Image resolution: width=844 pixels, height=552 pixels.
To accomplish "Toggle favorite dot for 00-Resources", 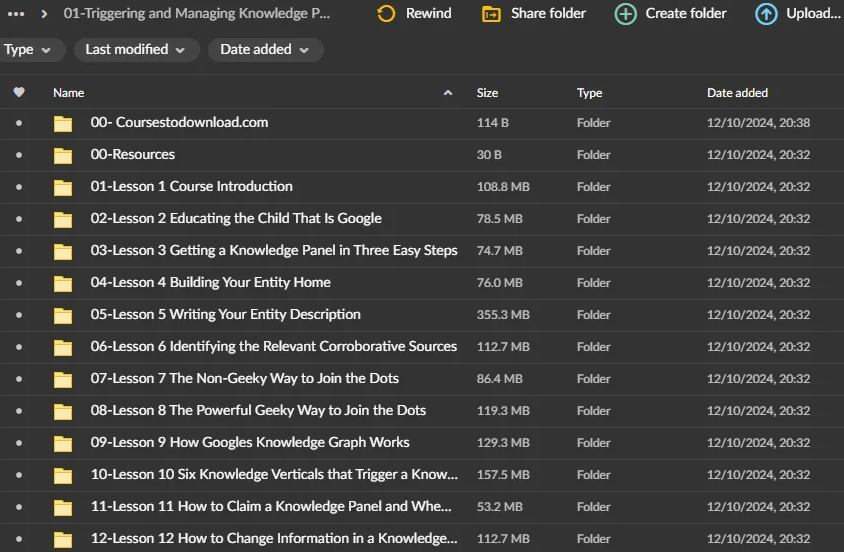I will coord(19,155).
